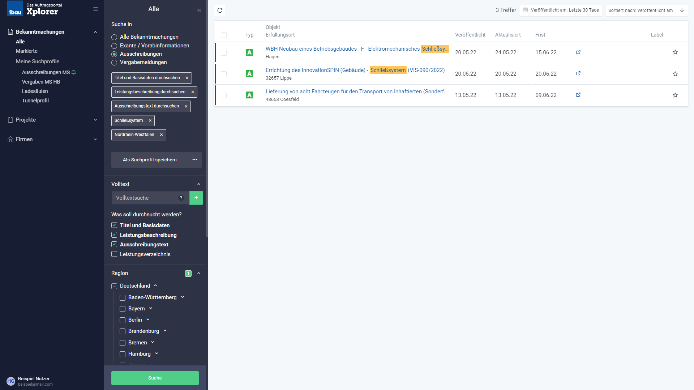Click green plus button next to Volltextsuche
The image size is (694, 390).
(196, 198)
